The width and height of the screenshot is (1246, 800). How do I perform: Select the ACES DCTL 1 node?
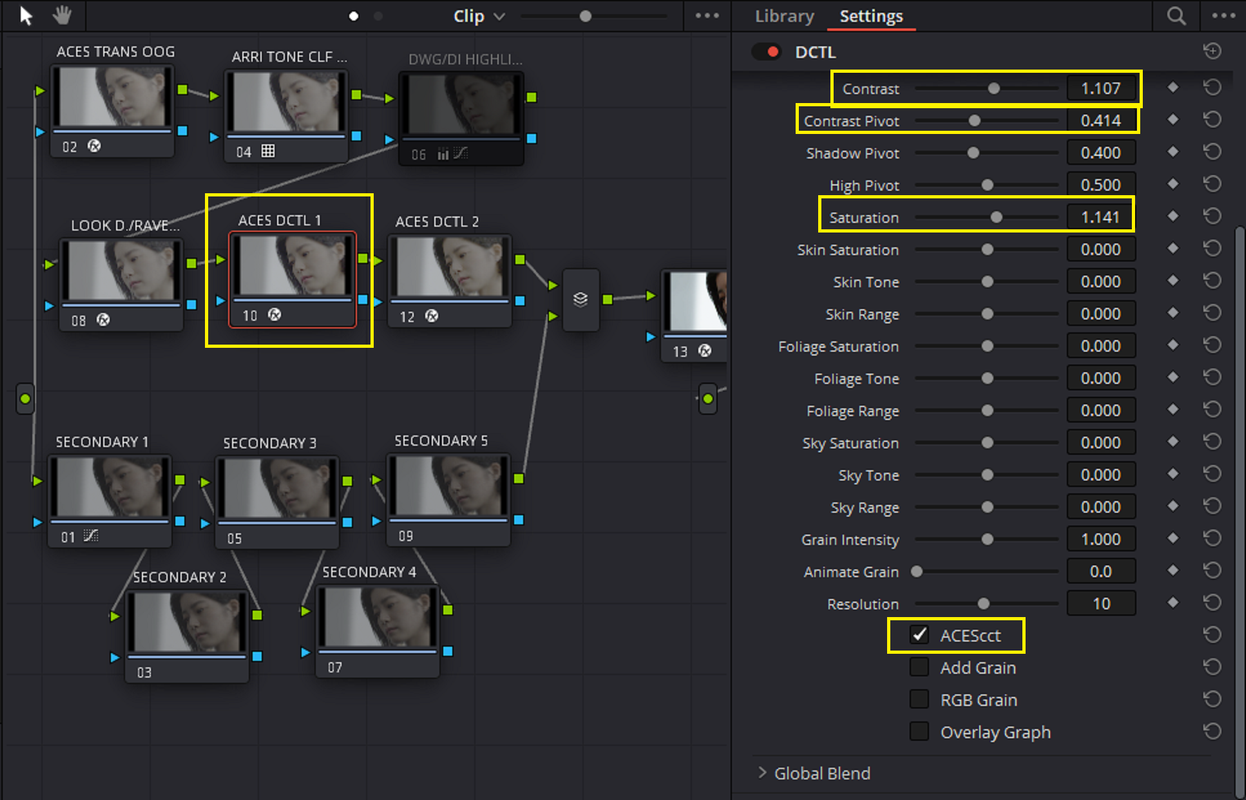292,280
